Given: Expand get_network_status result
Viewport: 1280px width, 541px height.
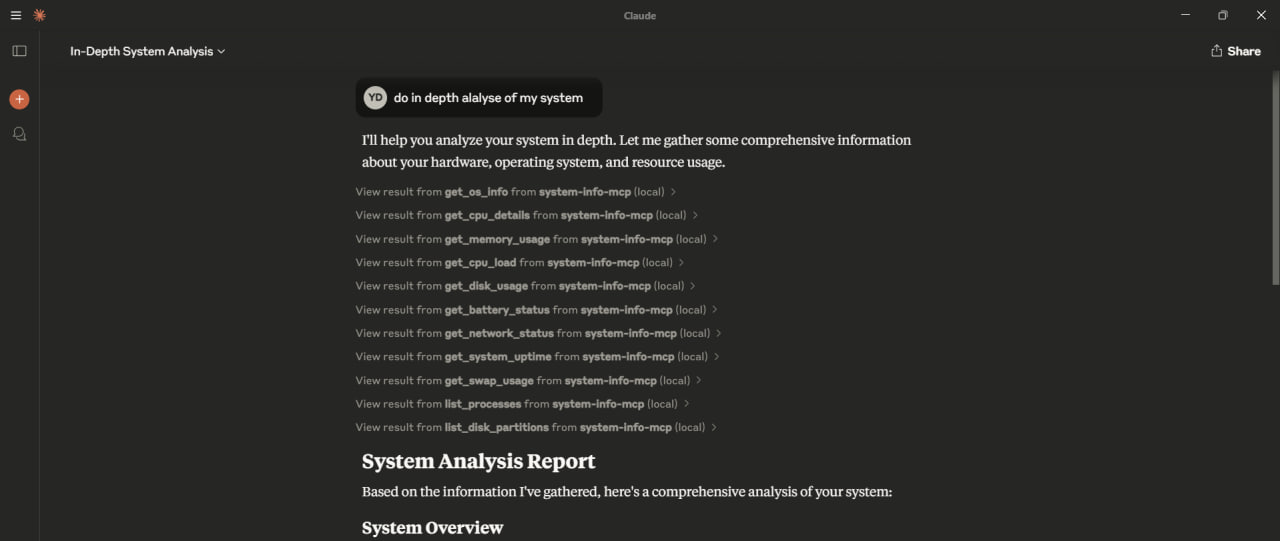Looking at the screenshot, I should pos(539,333).
